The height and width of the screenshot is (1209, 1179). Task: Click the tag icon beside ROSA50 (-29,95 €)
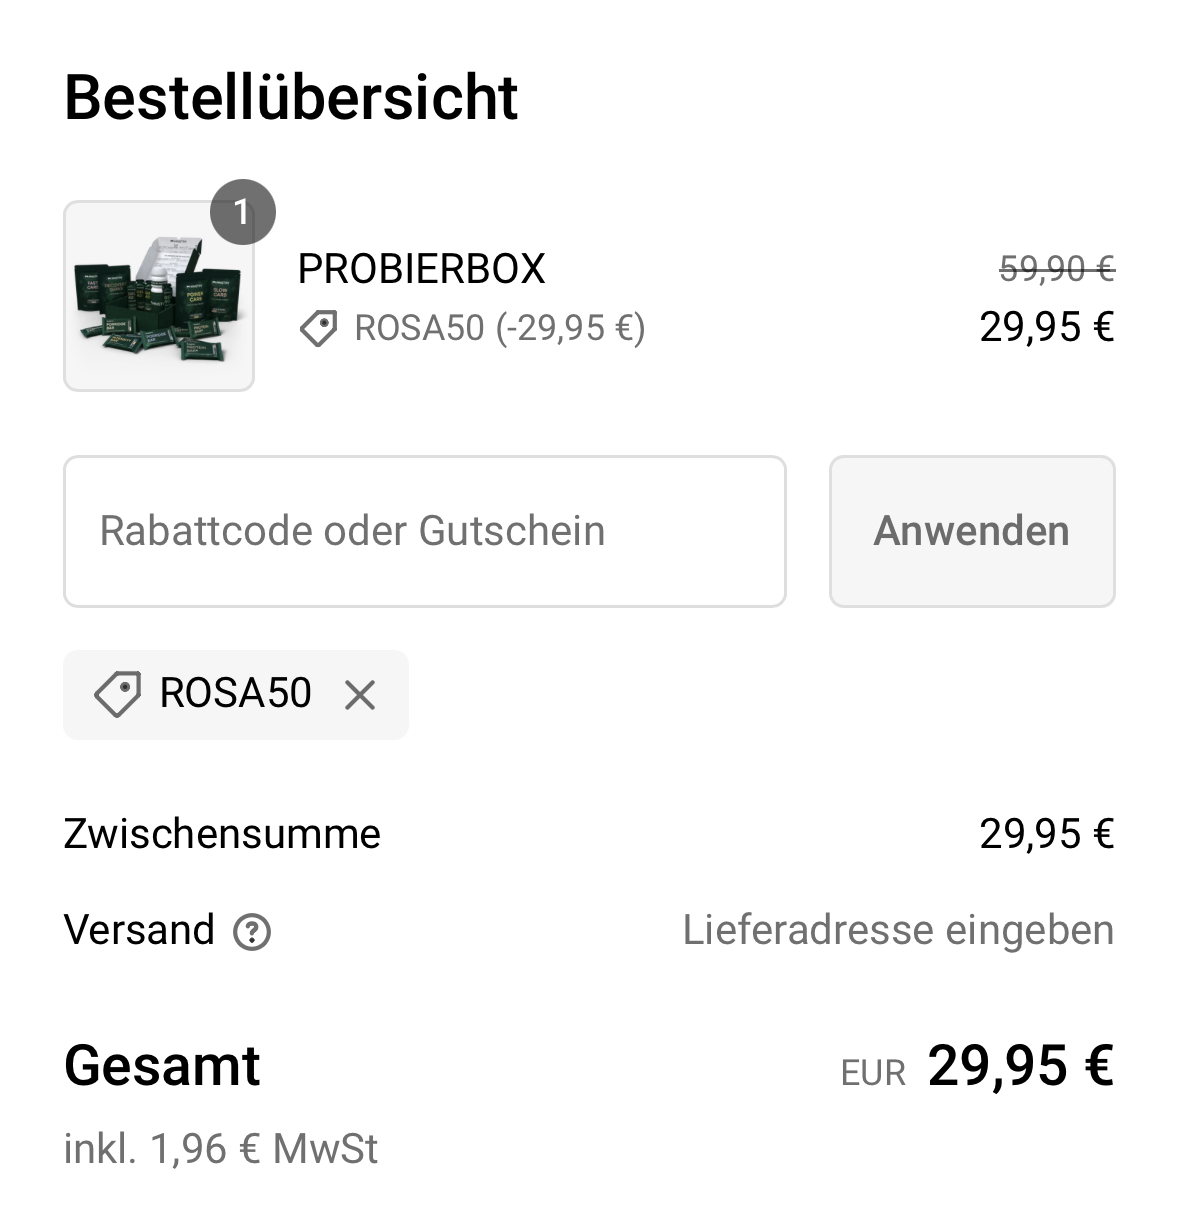click(318, 328)
